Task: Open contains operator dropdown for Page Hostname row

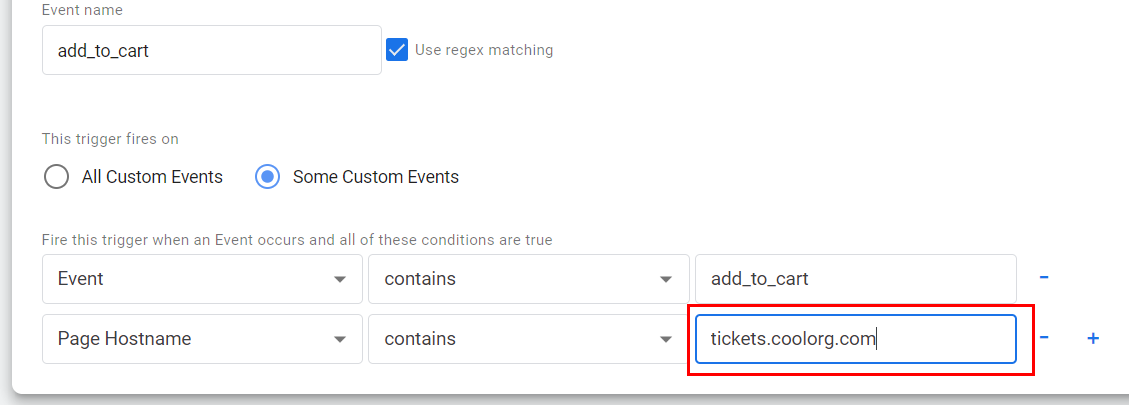Action: (528, 339)
